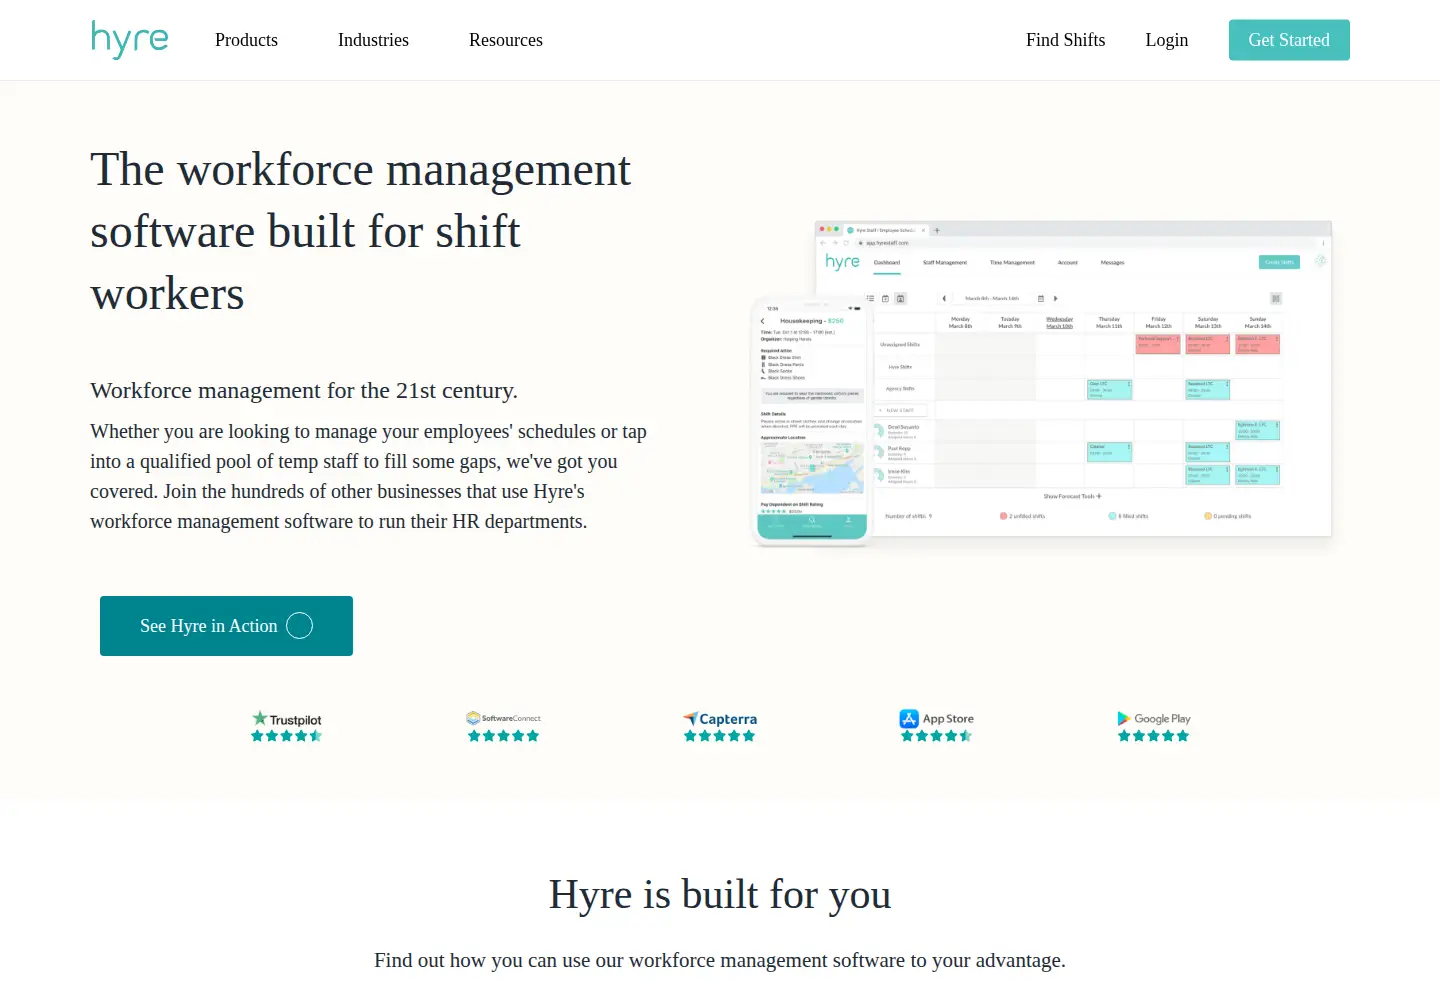Click the mobile phone app screenshot
Viewport: 1440px width, 1000px height.
point(811,421)
